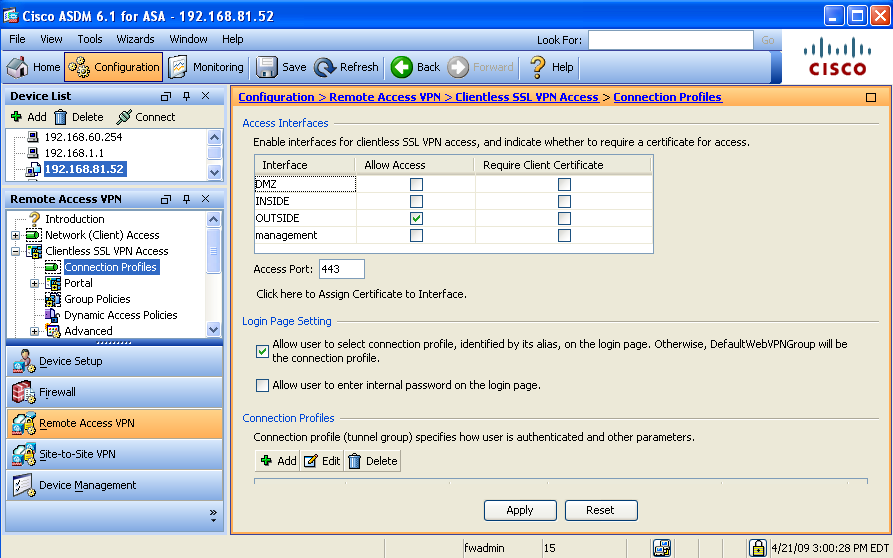Open the Window menu
This screenshot has width=893, height=558.
pos(189,39)
